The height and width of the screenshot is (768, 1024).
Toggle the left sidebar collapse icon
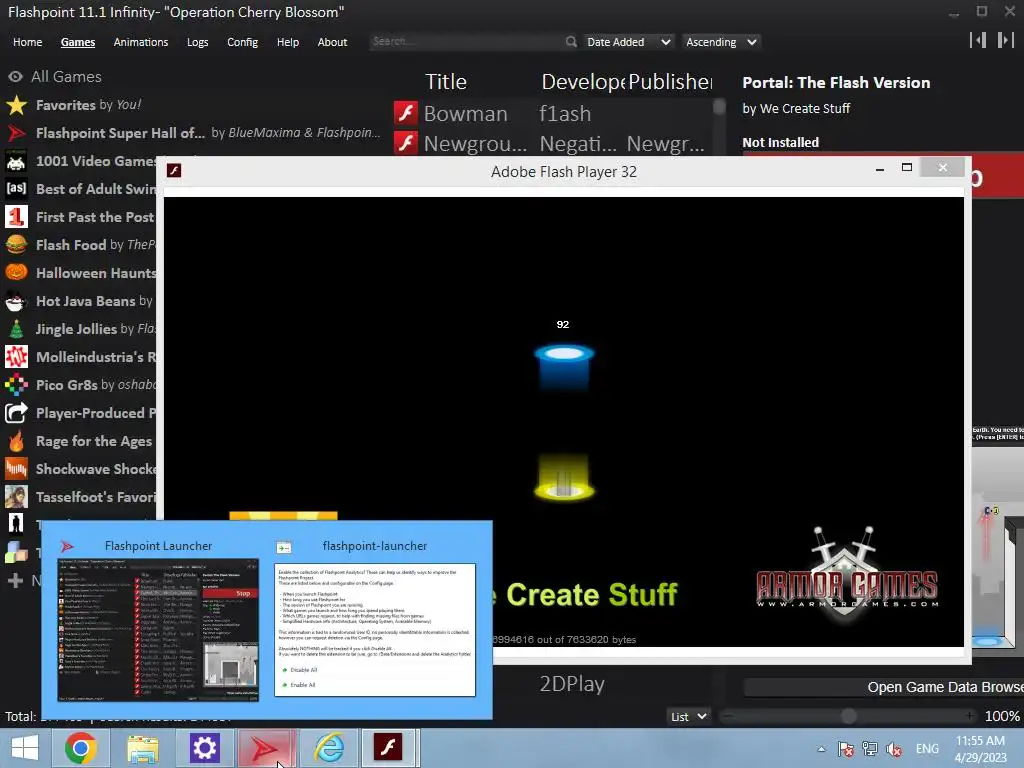click(x=978, y=40)
